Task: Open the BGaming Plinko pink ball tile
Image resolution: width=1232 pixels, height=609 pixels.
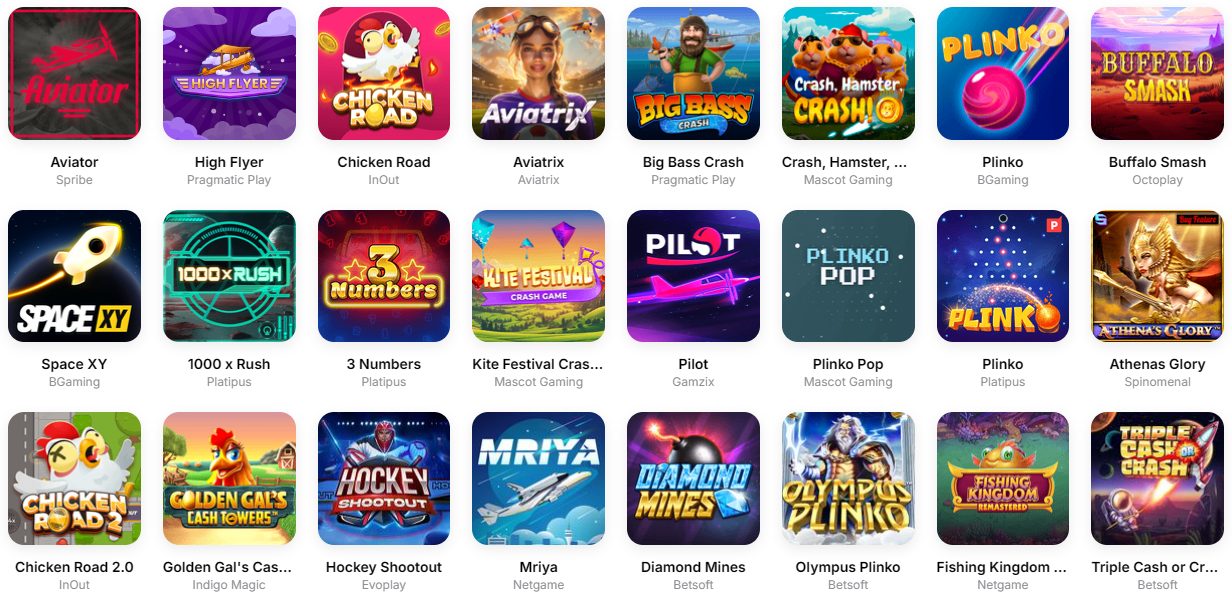Action: [1003, 73]
